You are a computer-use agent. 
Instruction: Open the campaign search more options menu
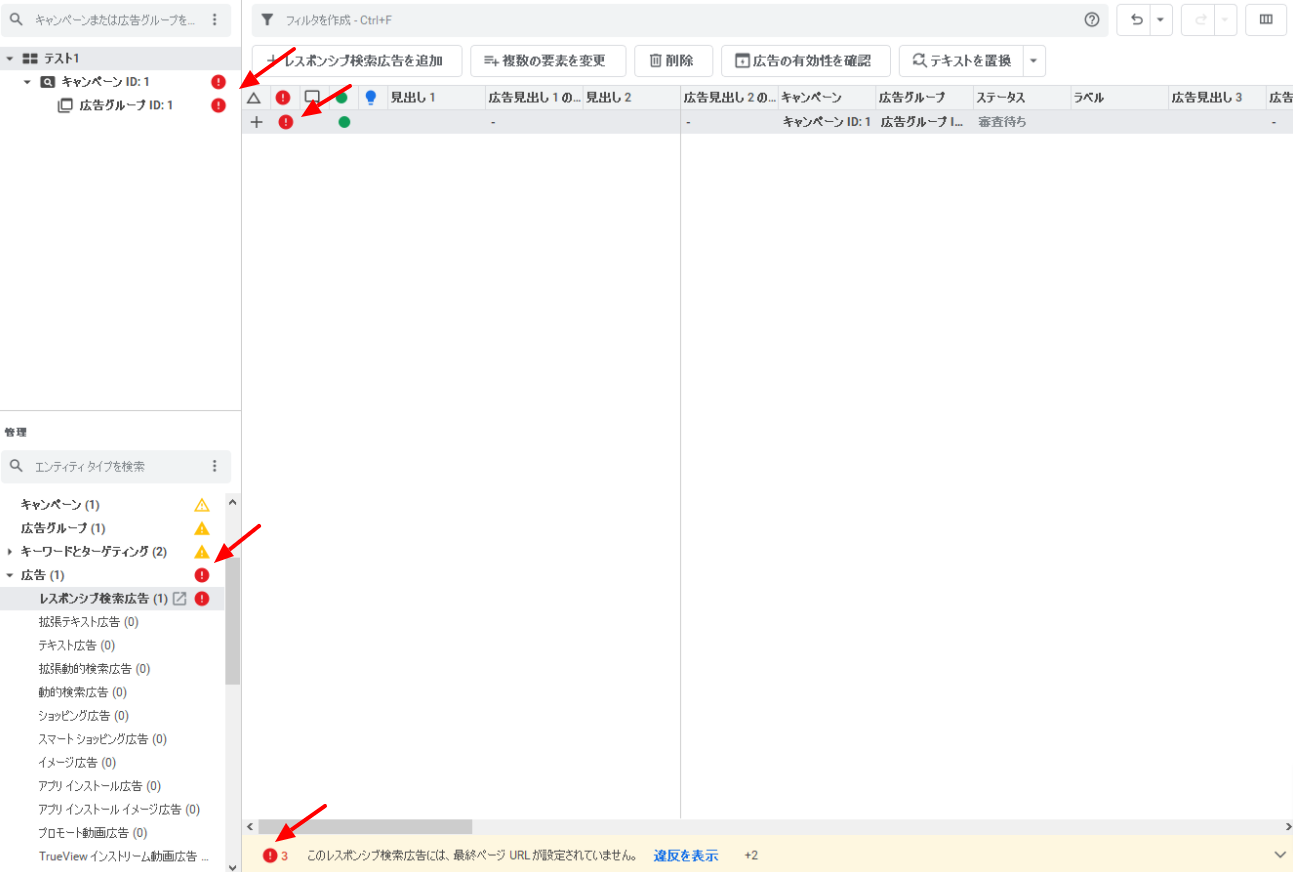click(x=214, y=20)
